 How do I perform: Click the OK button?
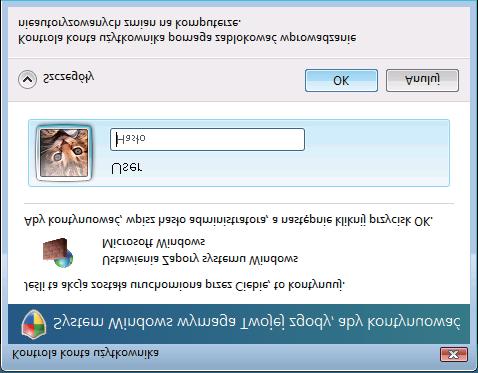click(x=341, y=81)
